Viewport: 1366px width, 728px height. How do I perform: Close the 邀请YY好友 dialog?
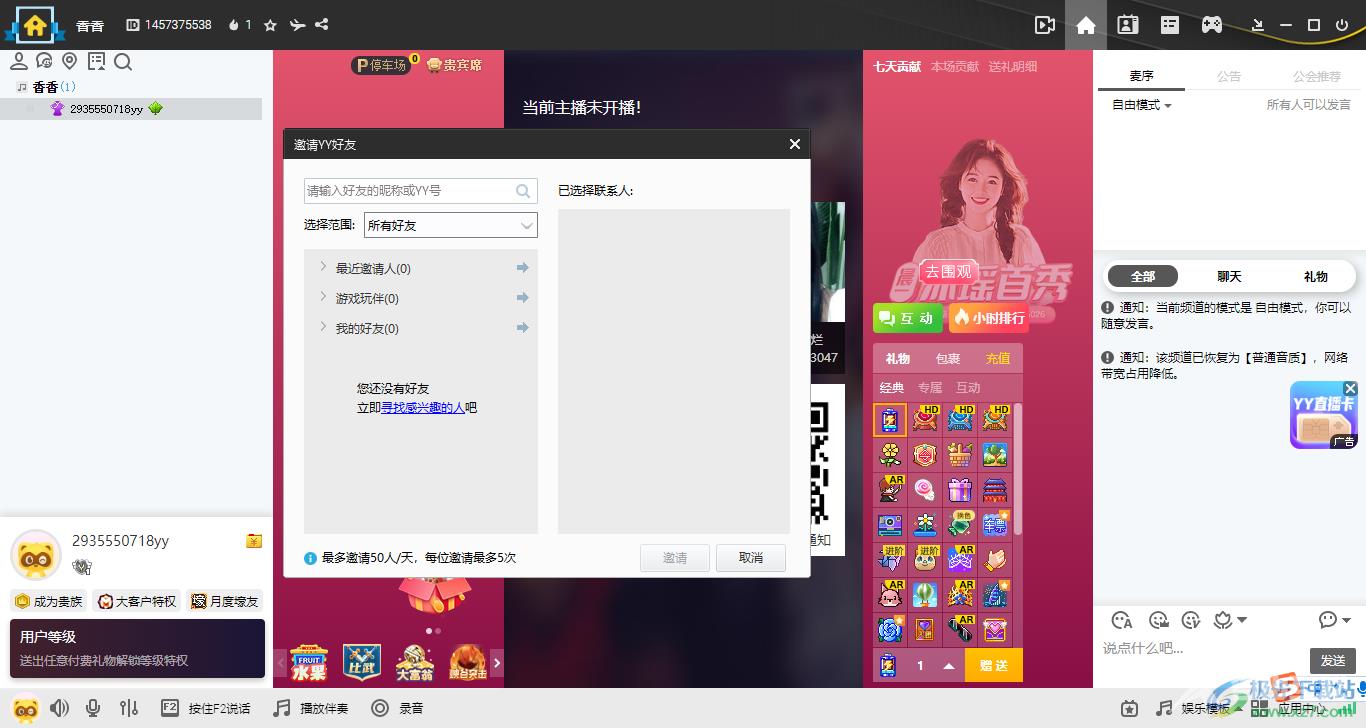click(x=795, y=144)
